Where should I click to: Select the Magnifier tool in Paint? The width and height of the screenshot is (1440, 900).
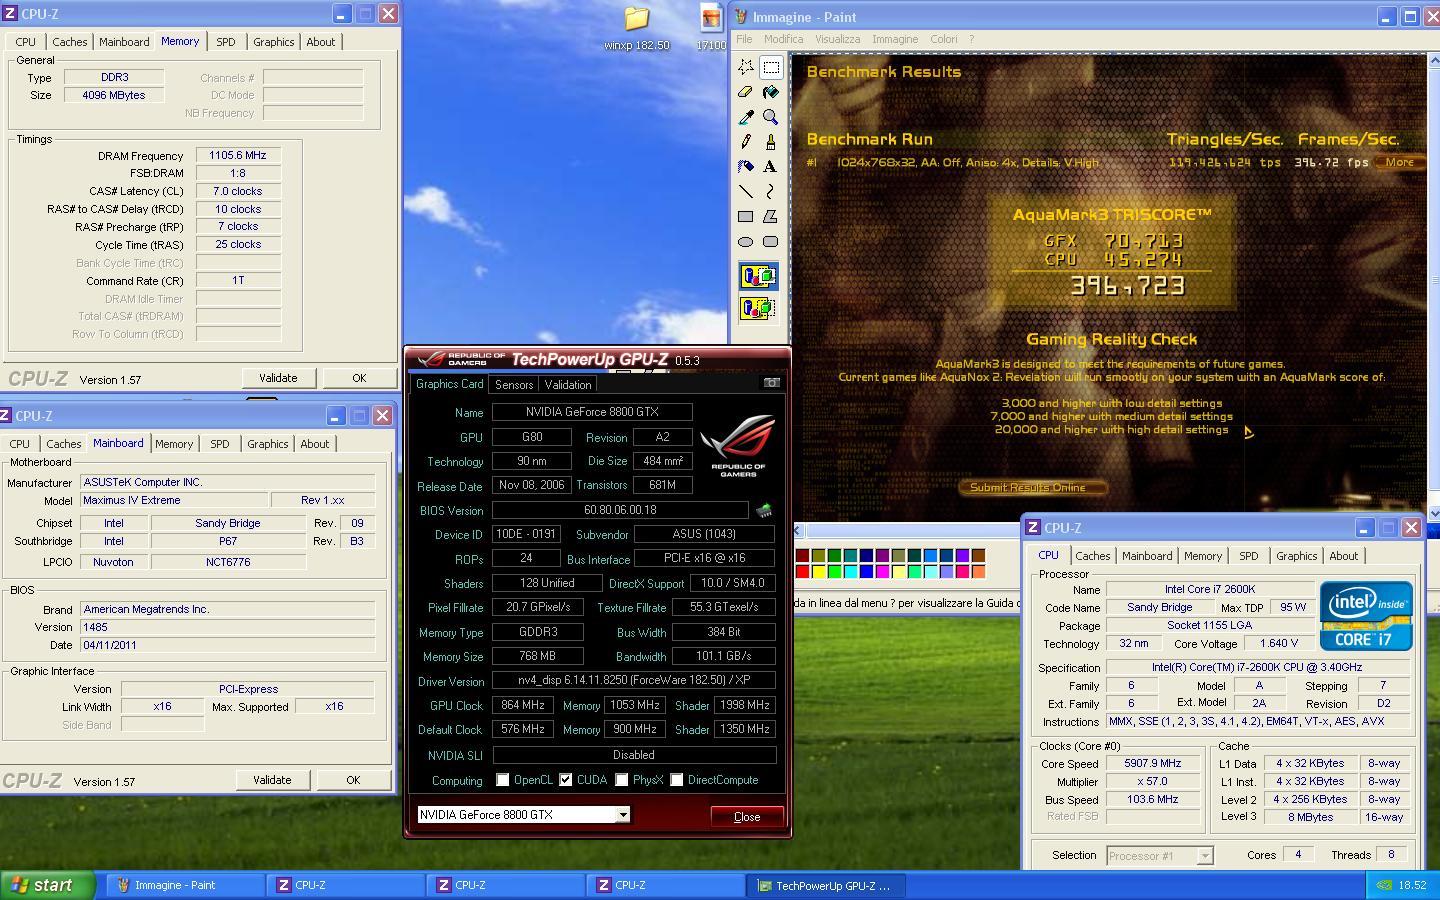(x=771, y=117)
